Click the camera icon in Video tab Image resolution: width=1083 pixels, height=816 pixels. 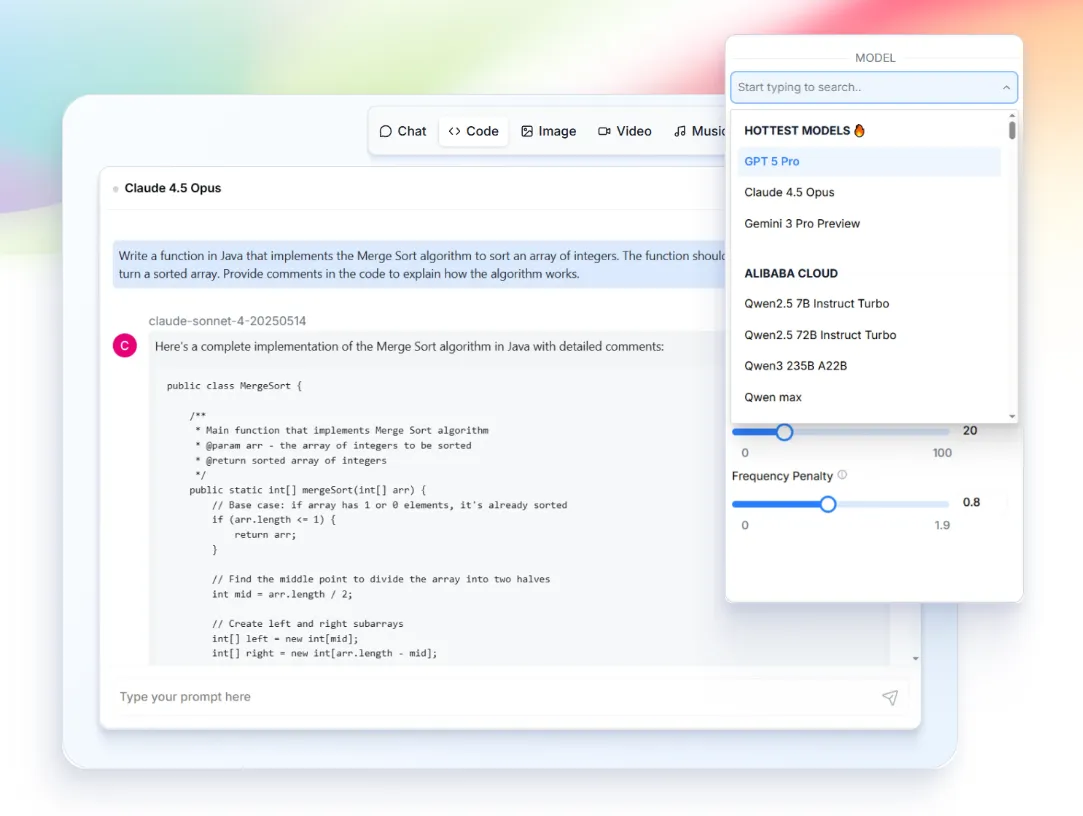pyautogui.click(x=604, y=131)
